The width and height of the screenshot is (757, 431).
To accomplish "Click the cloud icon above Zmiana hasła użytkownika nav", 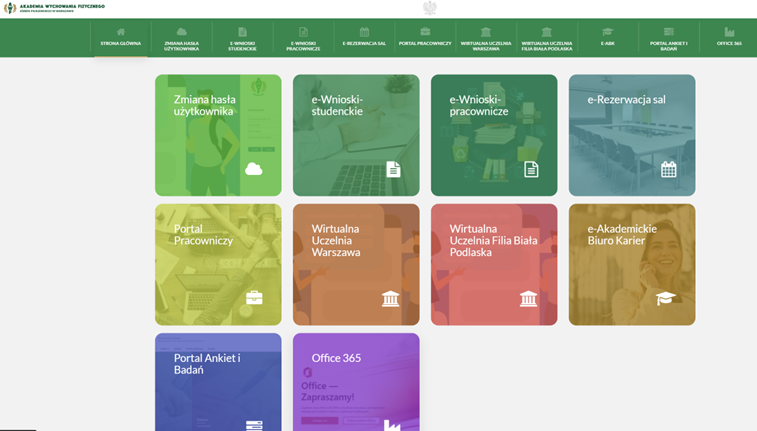I will [x=182, y=32].
